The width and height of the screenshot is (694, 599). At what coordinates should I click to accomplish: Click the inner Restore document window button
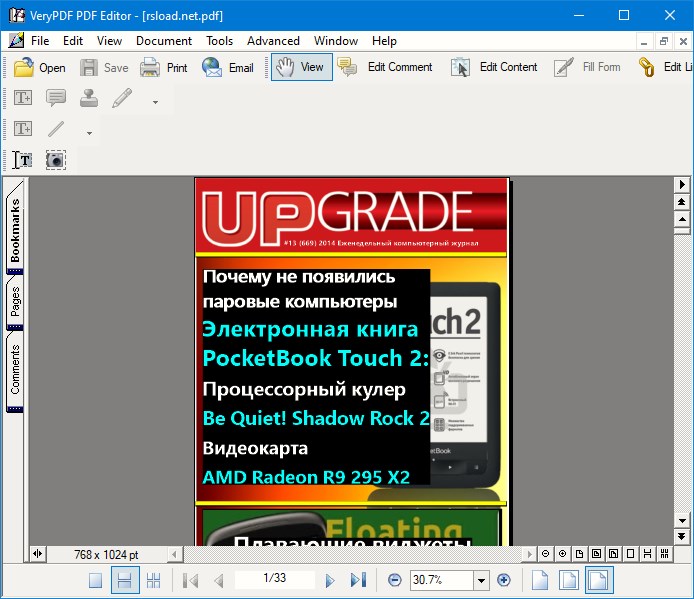pos(663,42)
